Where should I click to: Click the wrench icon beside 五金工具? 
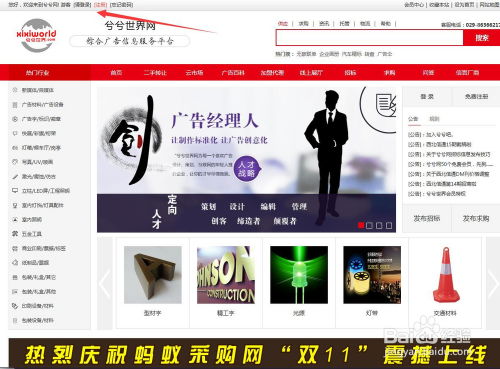[x=15, y=234]
